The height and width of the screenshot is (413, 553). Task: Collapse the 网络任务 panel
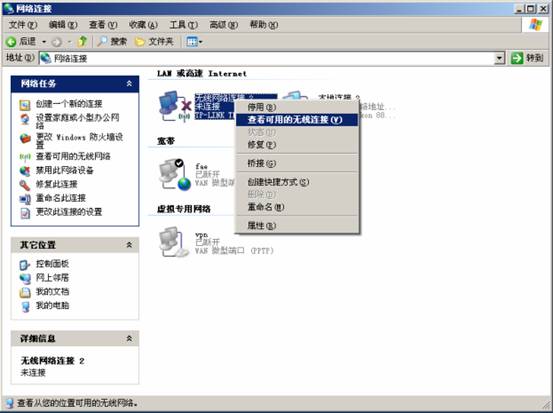129,84
